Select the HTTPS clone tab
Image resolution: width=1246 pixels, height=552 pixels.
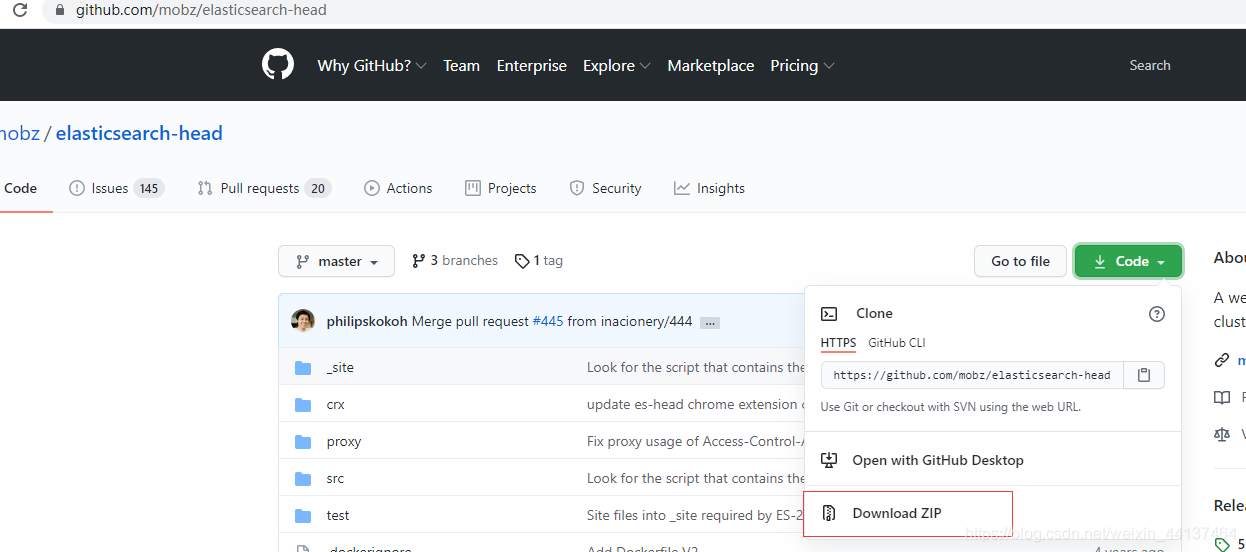[x=838, y=343]
